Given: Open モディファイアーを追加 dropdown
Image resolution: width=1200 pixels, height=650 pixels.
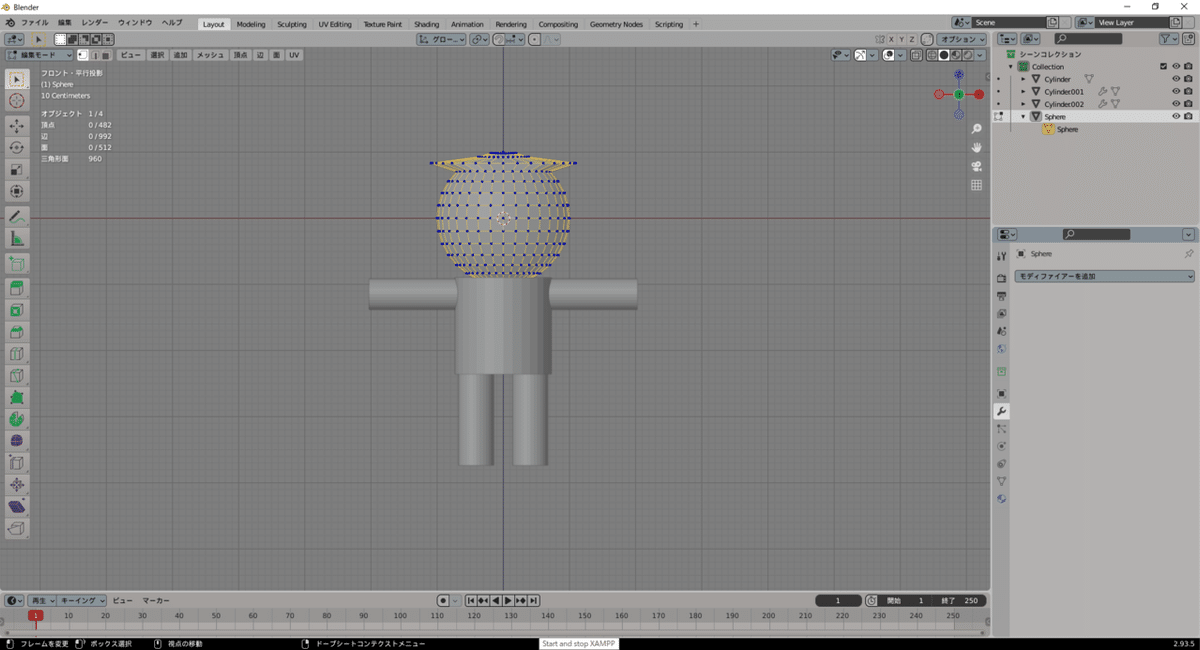Looking at the screenshot, I should click(x=1105, y=276).
